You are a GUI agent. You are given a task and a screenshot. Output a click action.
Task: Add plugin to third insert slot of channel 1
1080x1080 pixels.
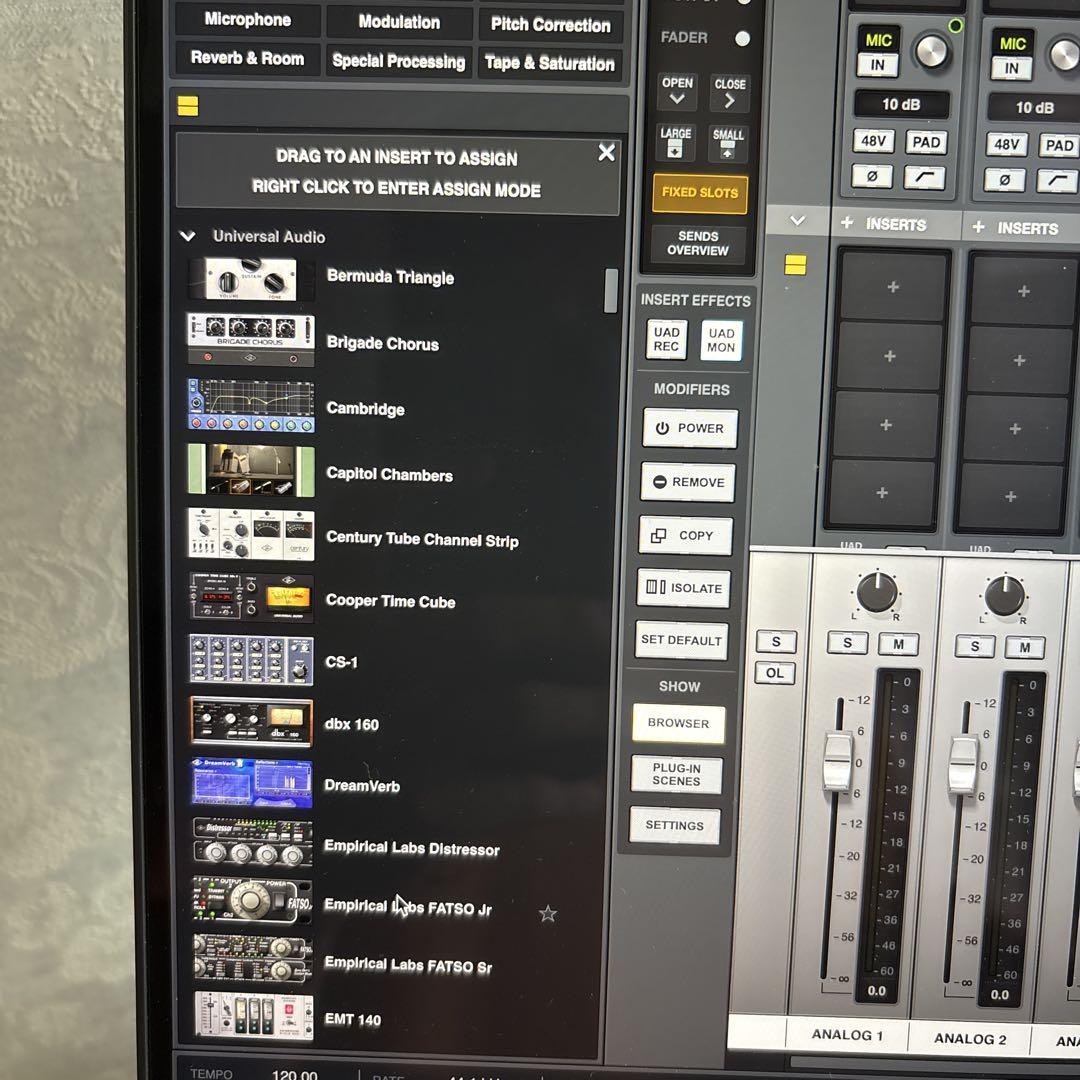pyautogui.click(x=886, y=425)
